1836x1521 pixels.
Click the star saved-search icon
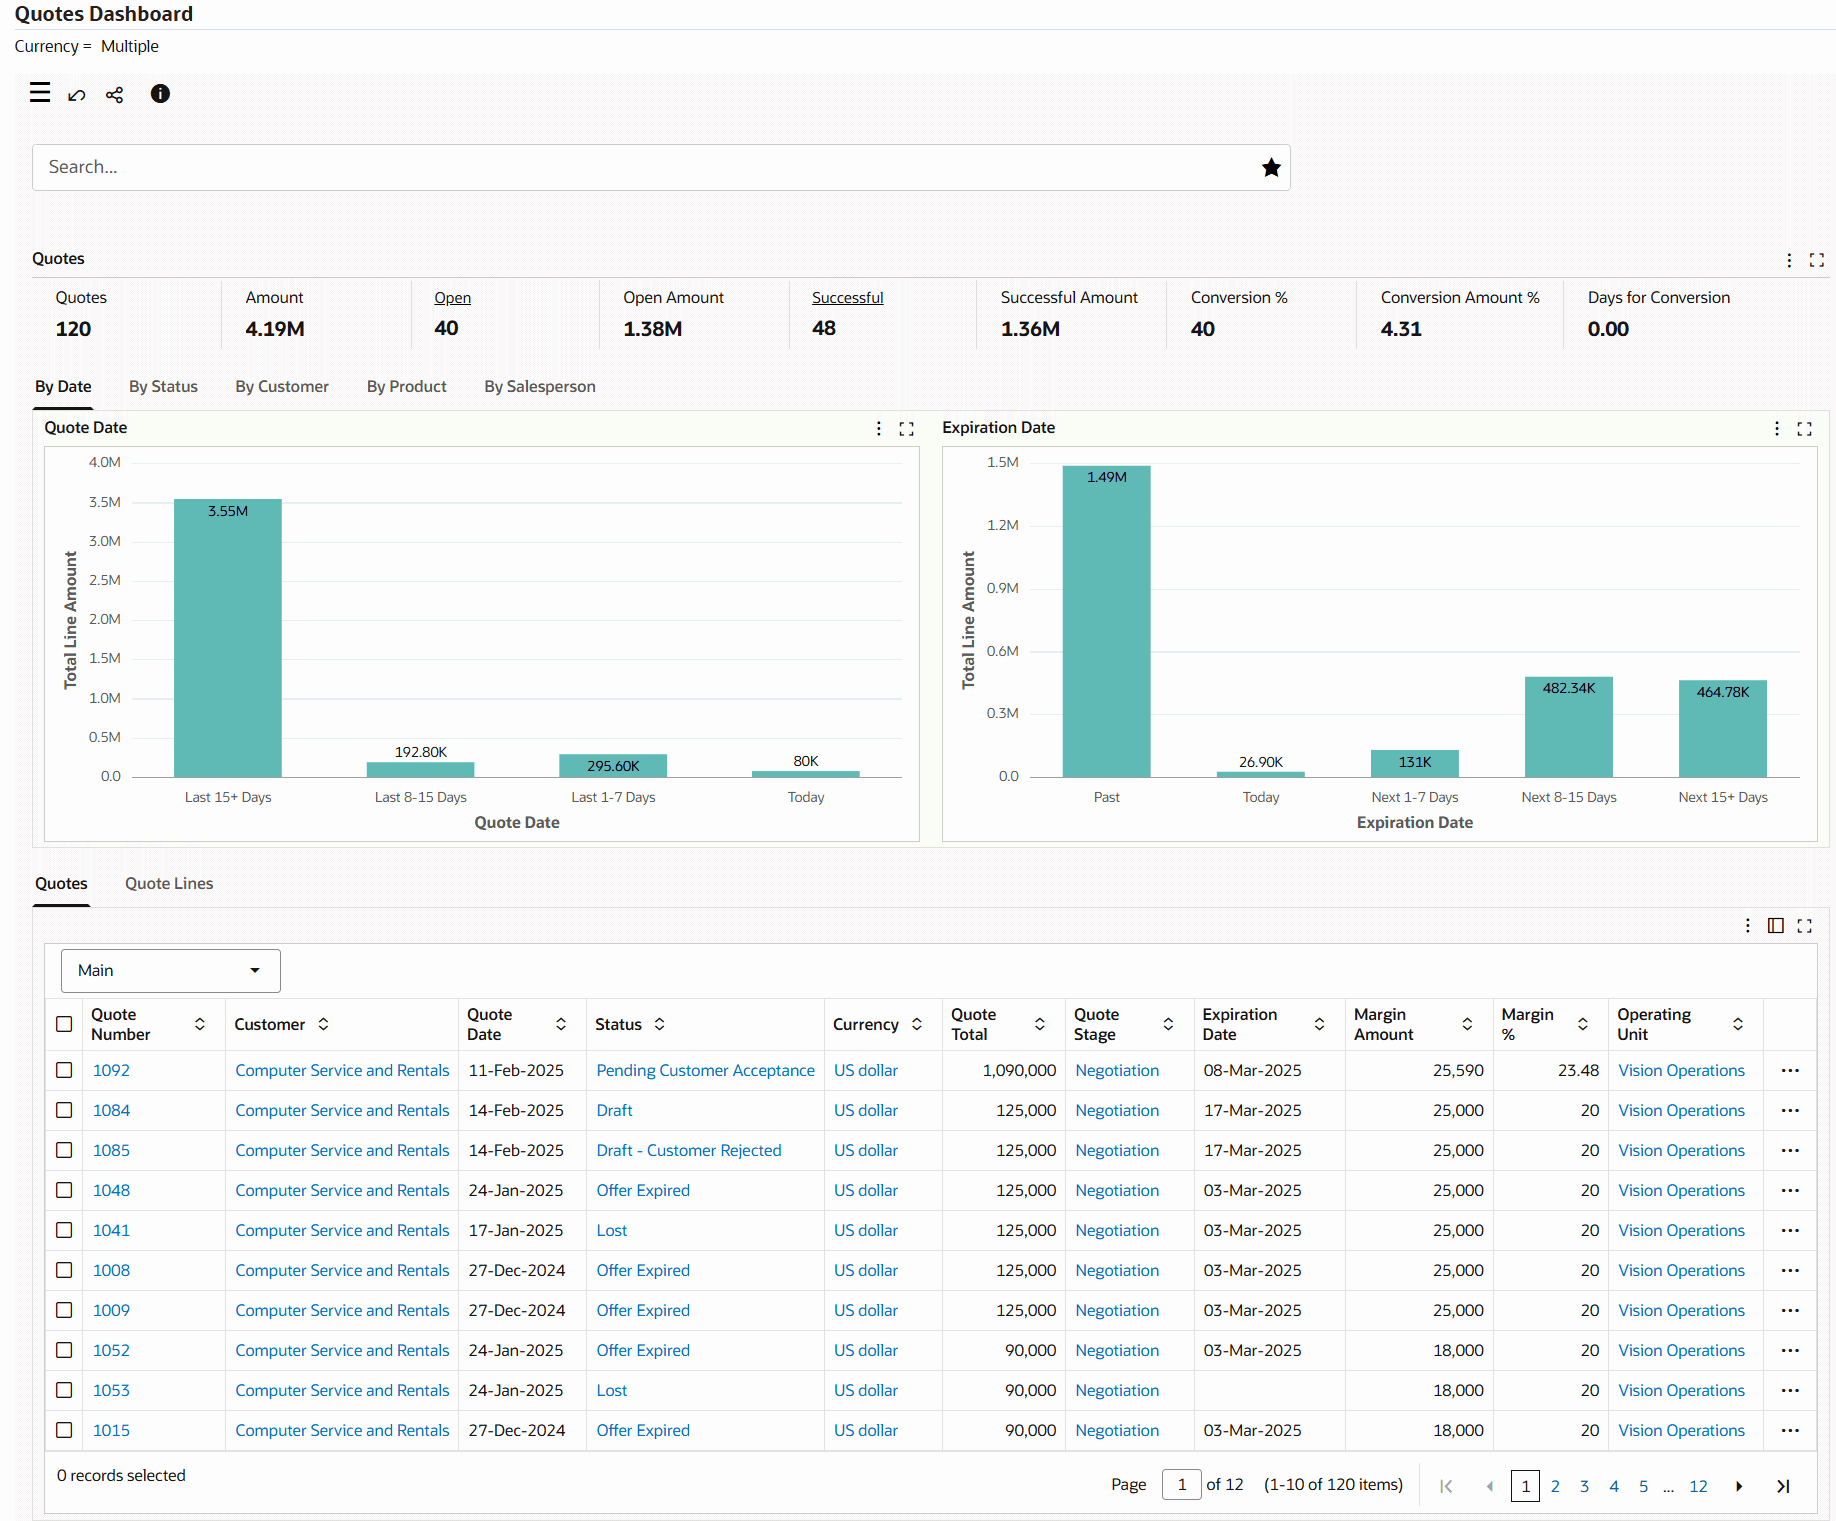tap(1271, 168)
